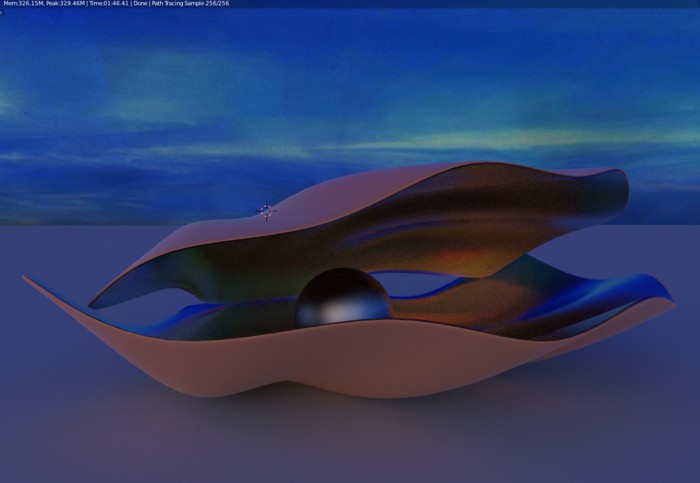Screen dimensions: 700x483
Task: Click the 3D cursor crosshair in viewport
Action: point(266,211)
